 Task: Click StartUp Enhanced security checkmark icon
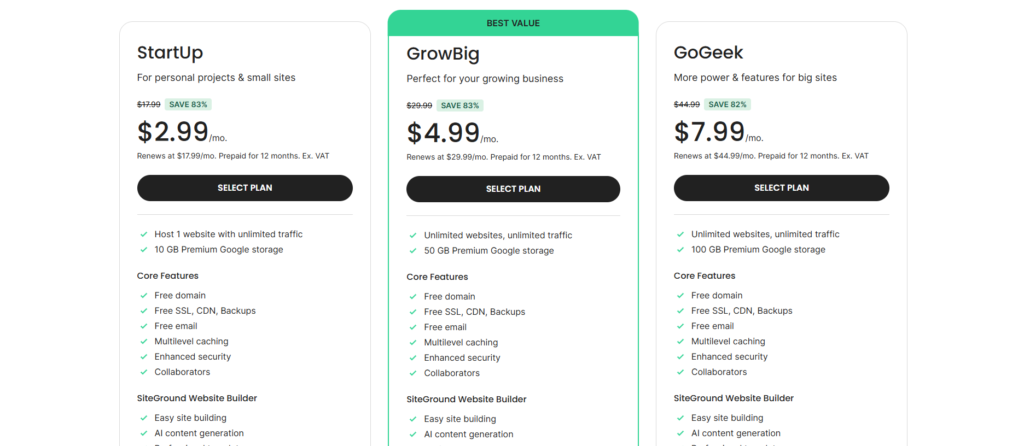[x=144, y=356]
